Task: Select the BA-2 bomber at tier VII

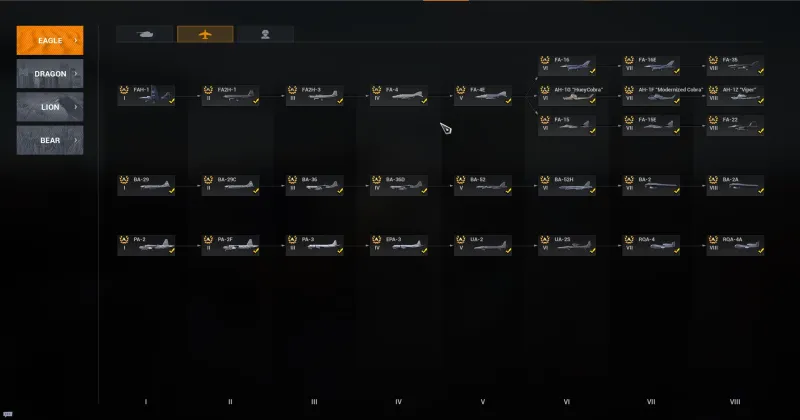Action: 651,185
